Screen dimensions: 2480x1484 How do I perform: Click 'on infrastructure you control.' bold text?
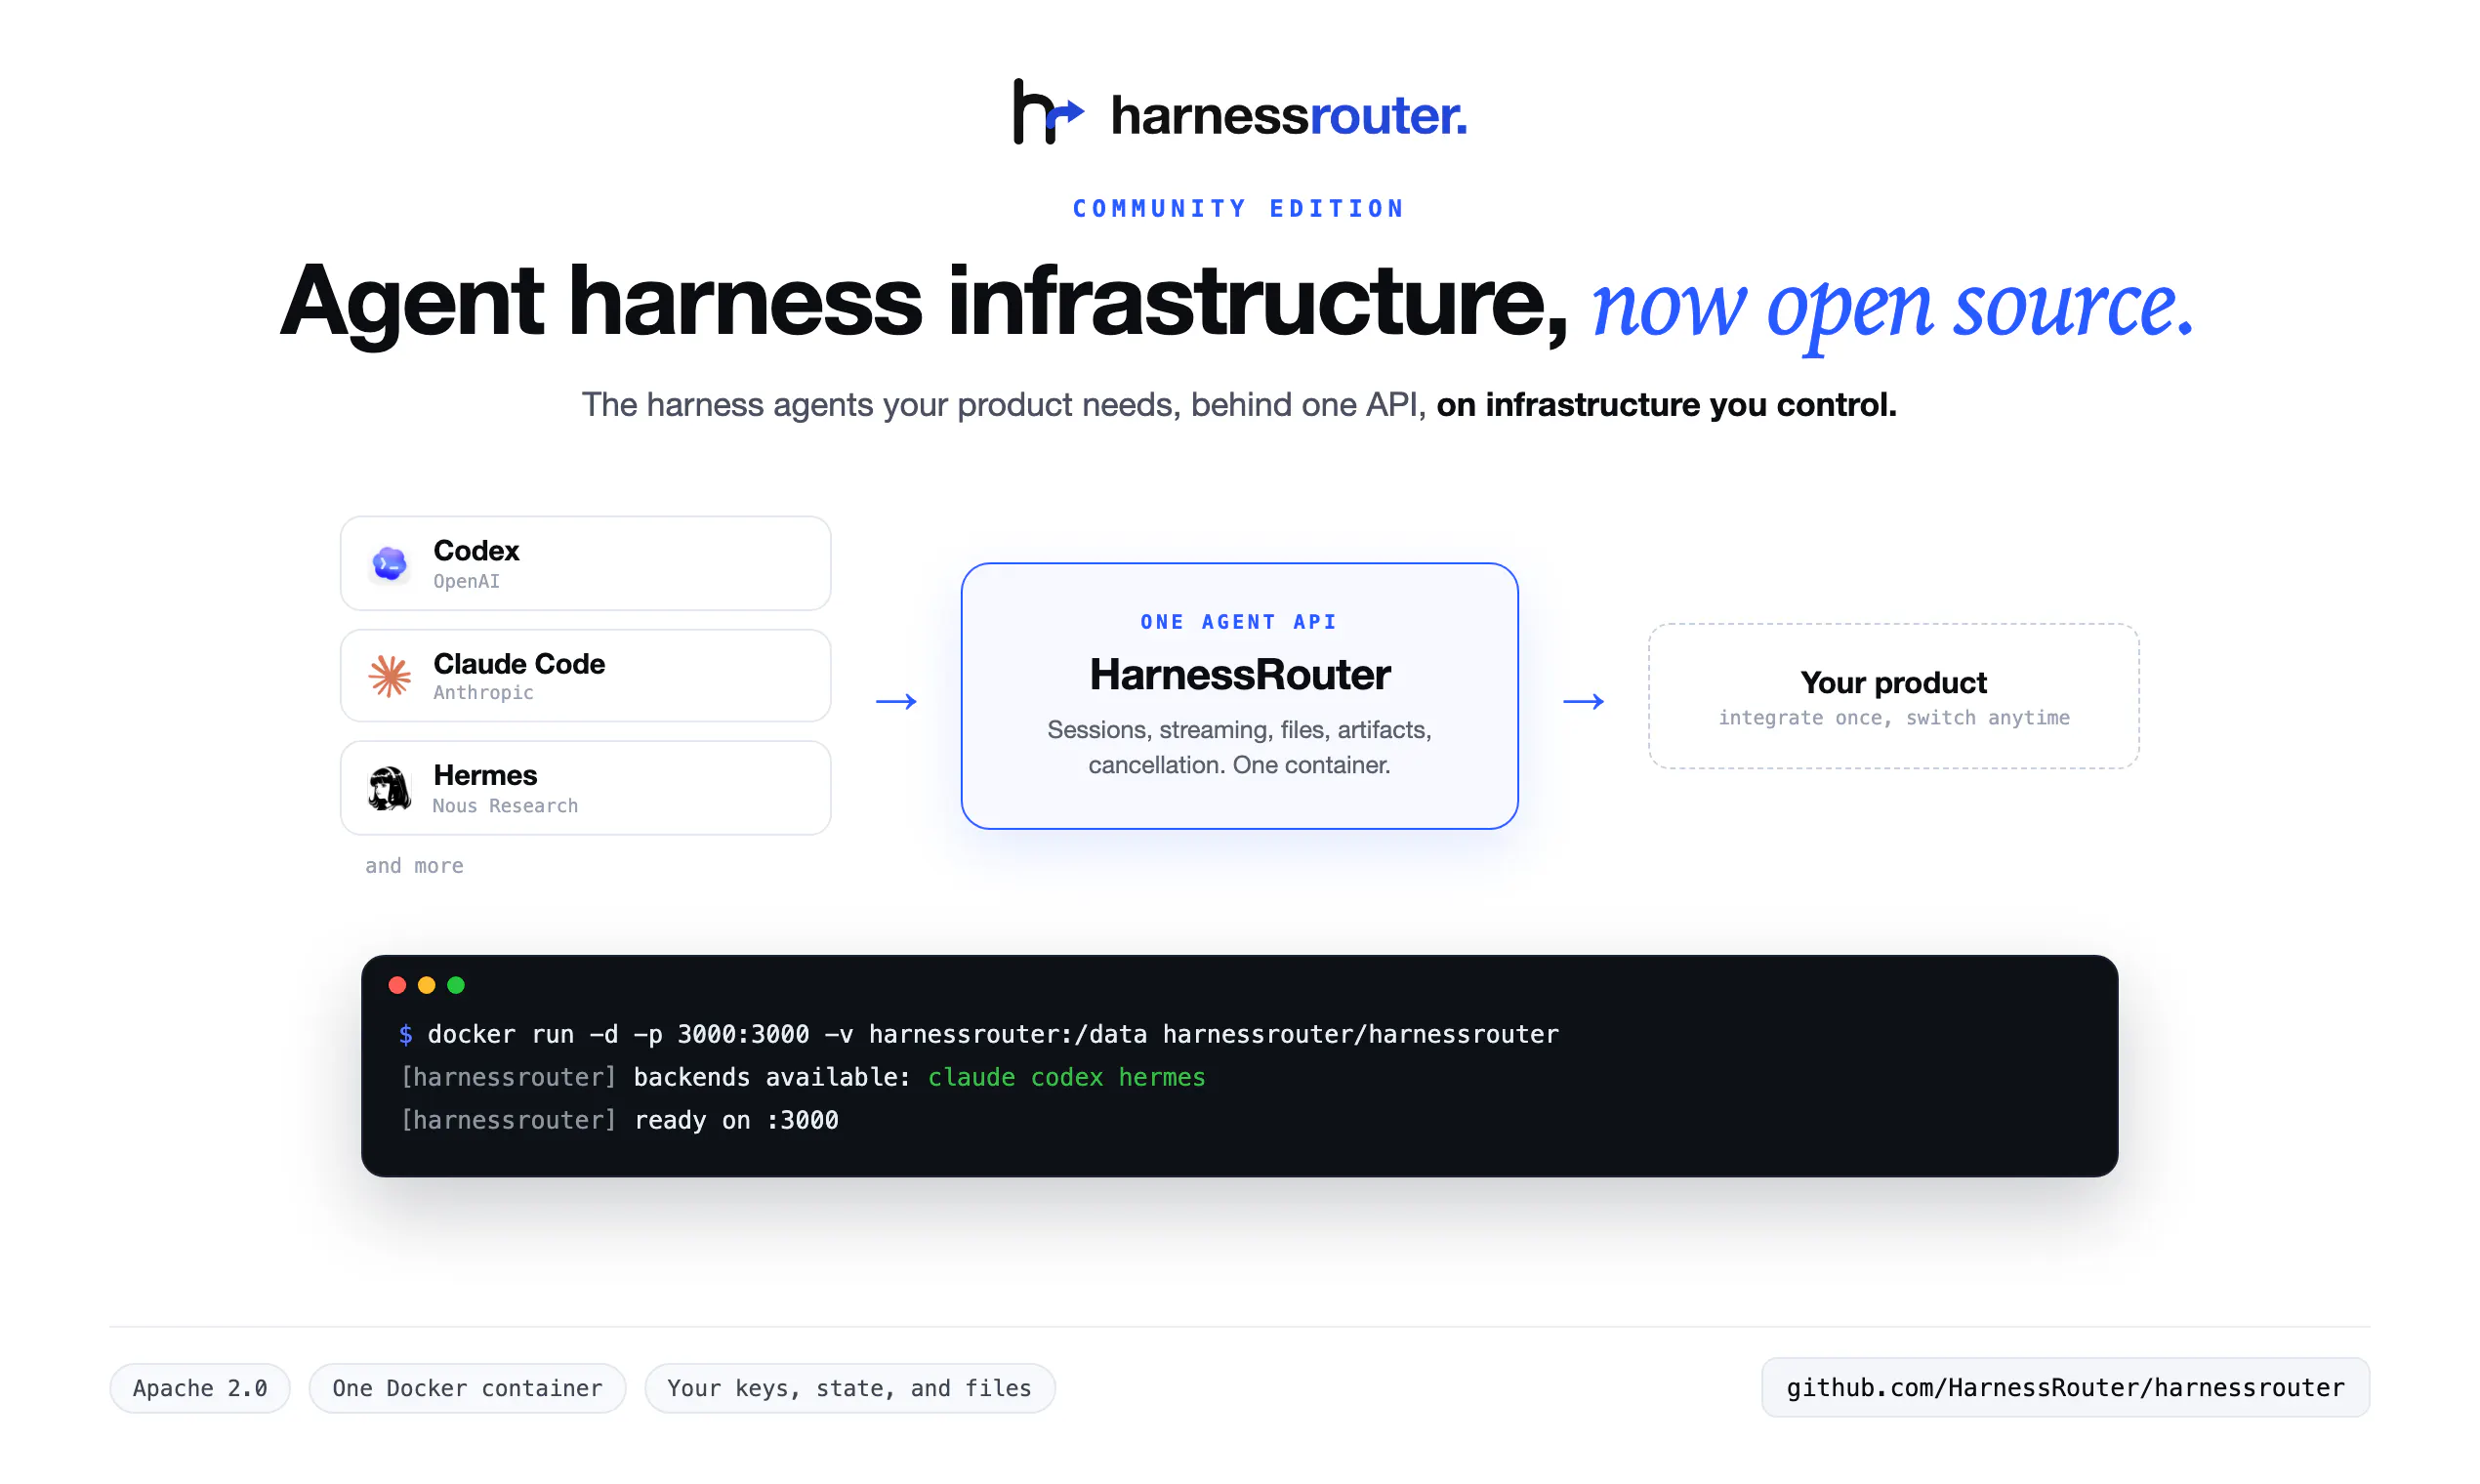click(1666, 405)
